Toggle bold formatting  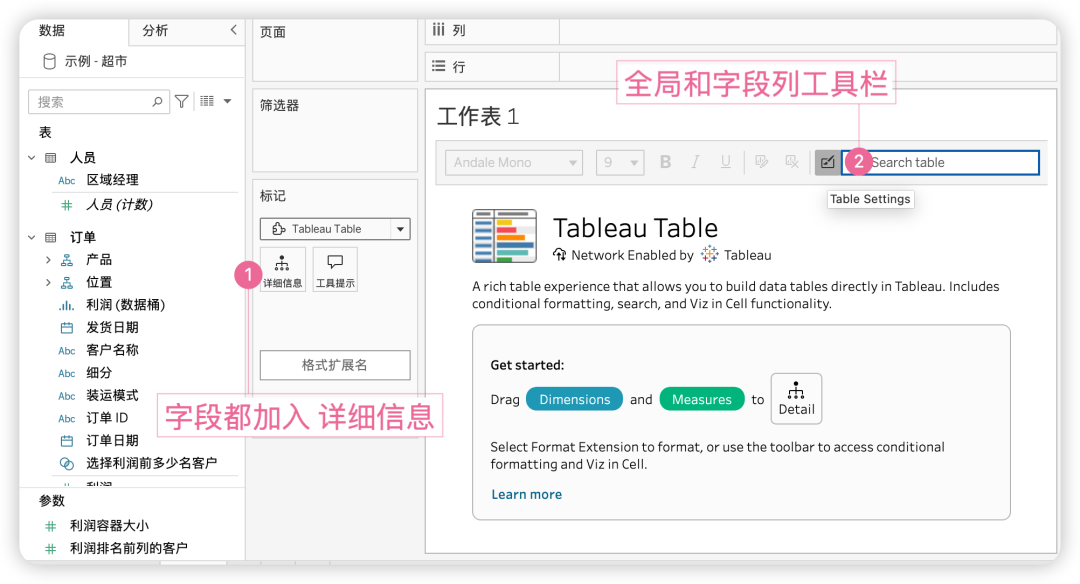[665, 162]
